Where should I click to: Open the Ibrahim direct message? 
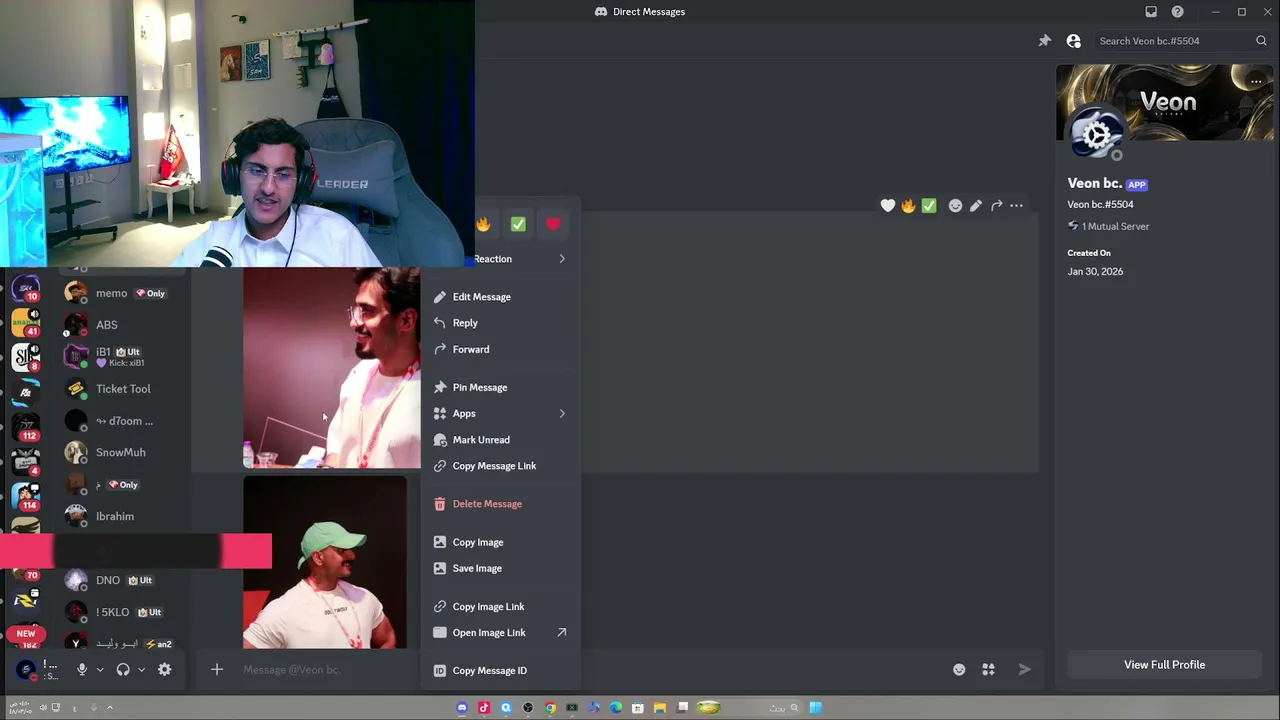coord(125,516)
